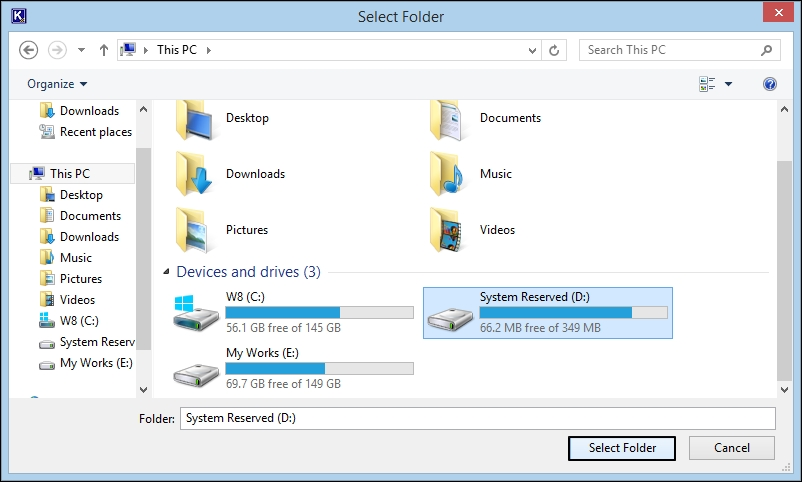The width and height of the screenshot is (802, 482).
Task: Click the My Works (E:) usage bar
Action: (320, 368)
